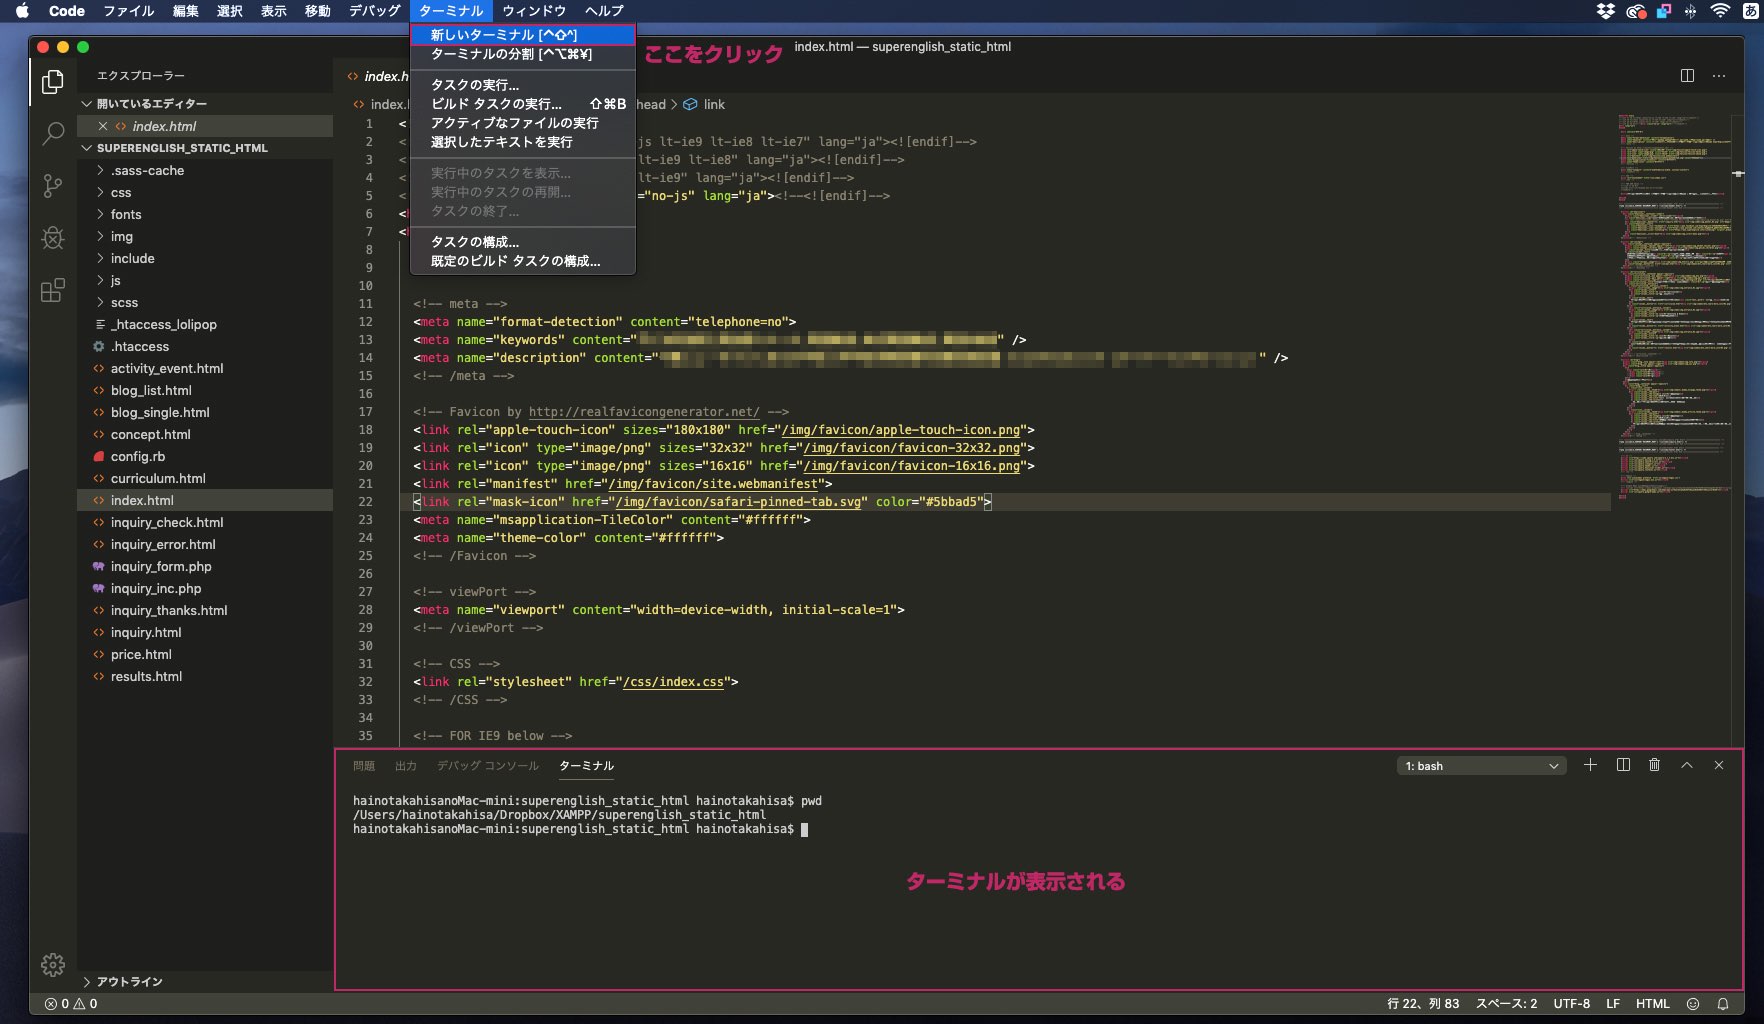The width and height of the screenshot is (1764, 1024).
Task: Add a new terminal with plus icon
Action: [1590, 765]
